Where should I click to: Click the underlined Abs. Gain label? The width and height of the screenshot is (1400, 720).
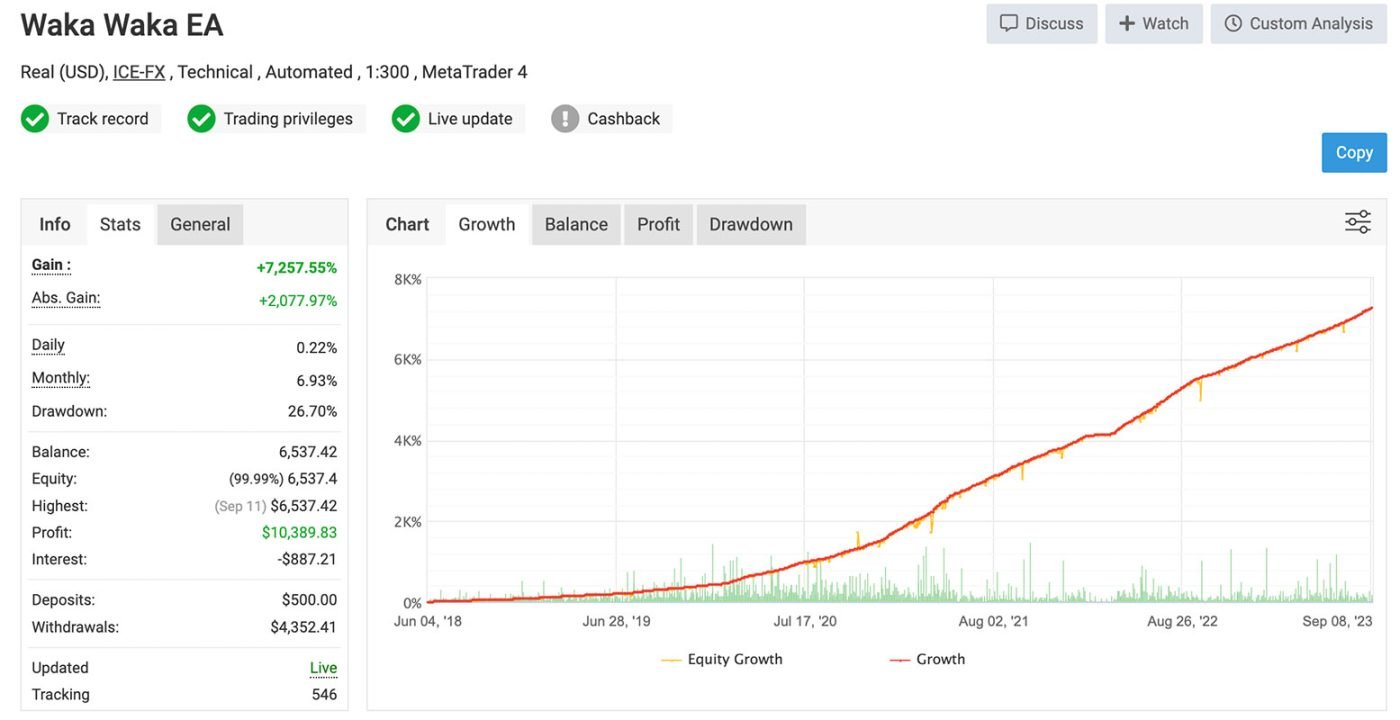(66, 298)
